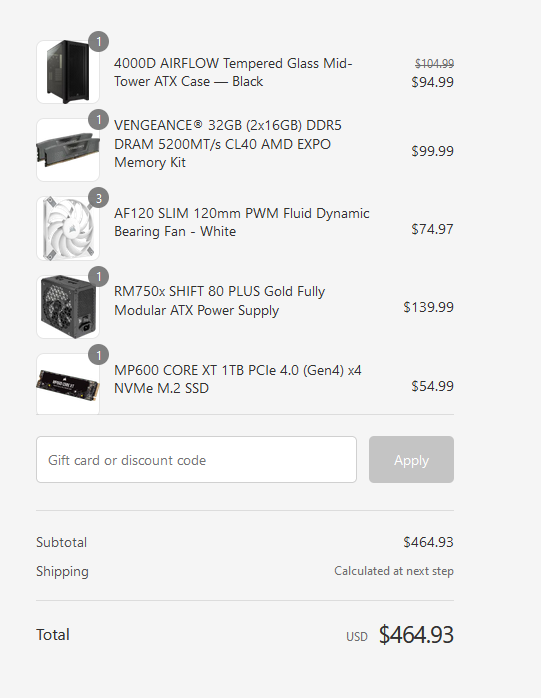Viewport: 541px width, 698px height.
Task: Click the quantity badge on the memory kit
Action: click(98, 120)
